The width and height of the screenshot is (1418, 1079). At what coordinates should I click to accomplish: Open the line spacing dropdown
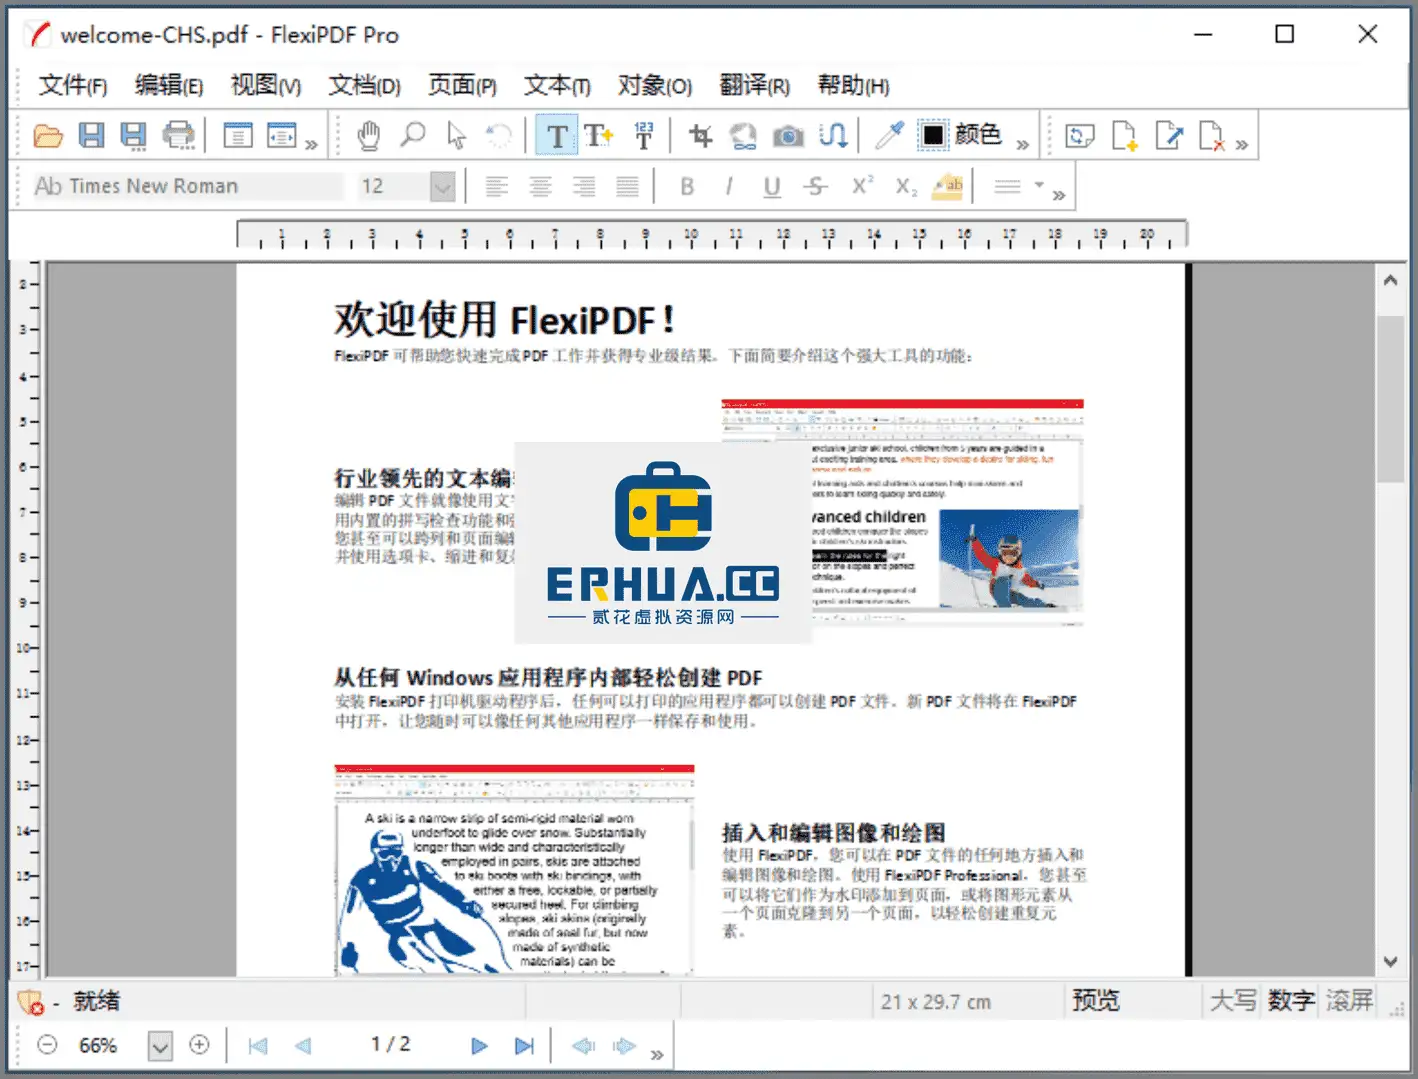point(1040,186)
